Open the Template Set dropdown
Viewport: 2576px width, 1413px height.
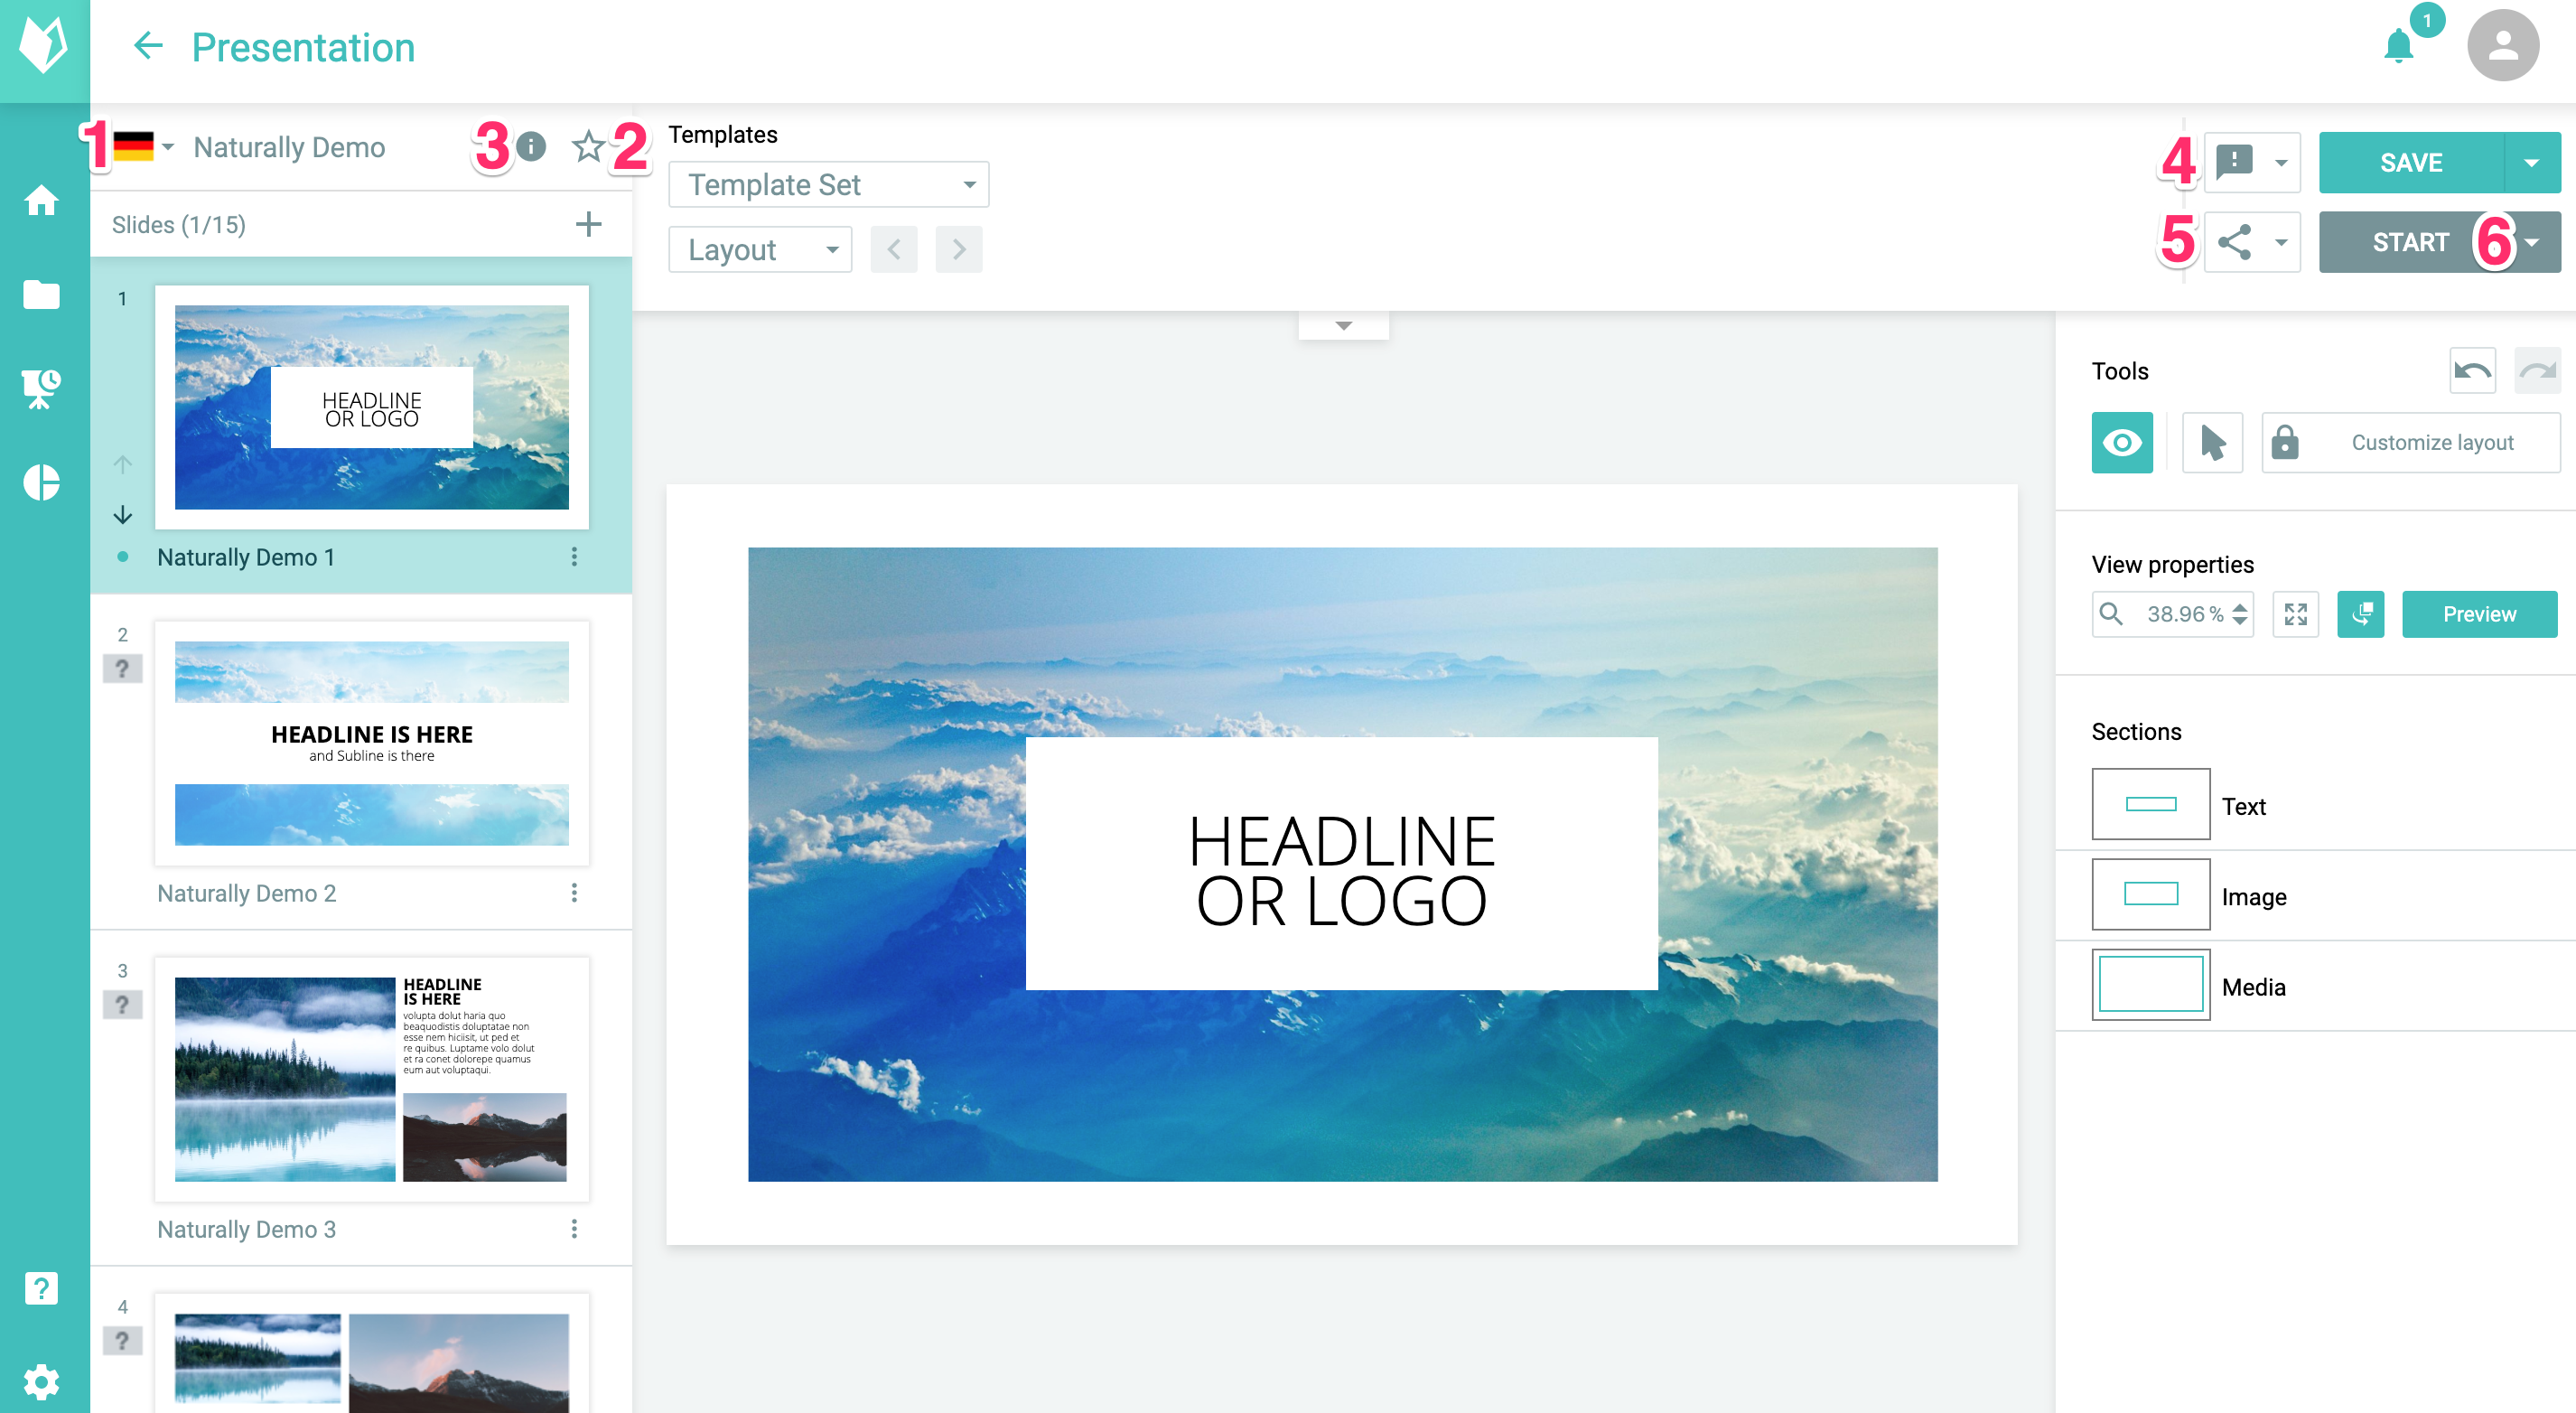pos(828,184)
